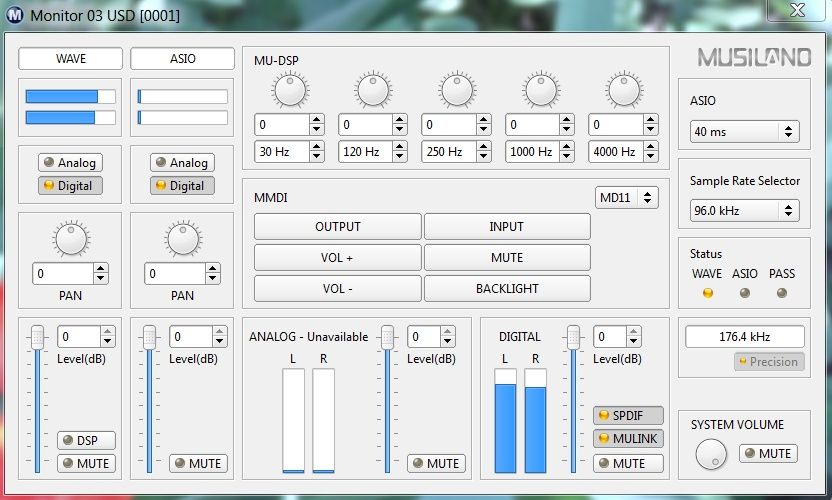This screenshot has width=832, height=500.
Task: Mute the DIGITAL output
Action: pyautogui.click(x=628, y=463)
